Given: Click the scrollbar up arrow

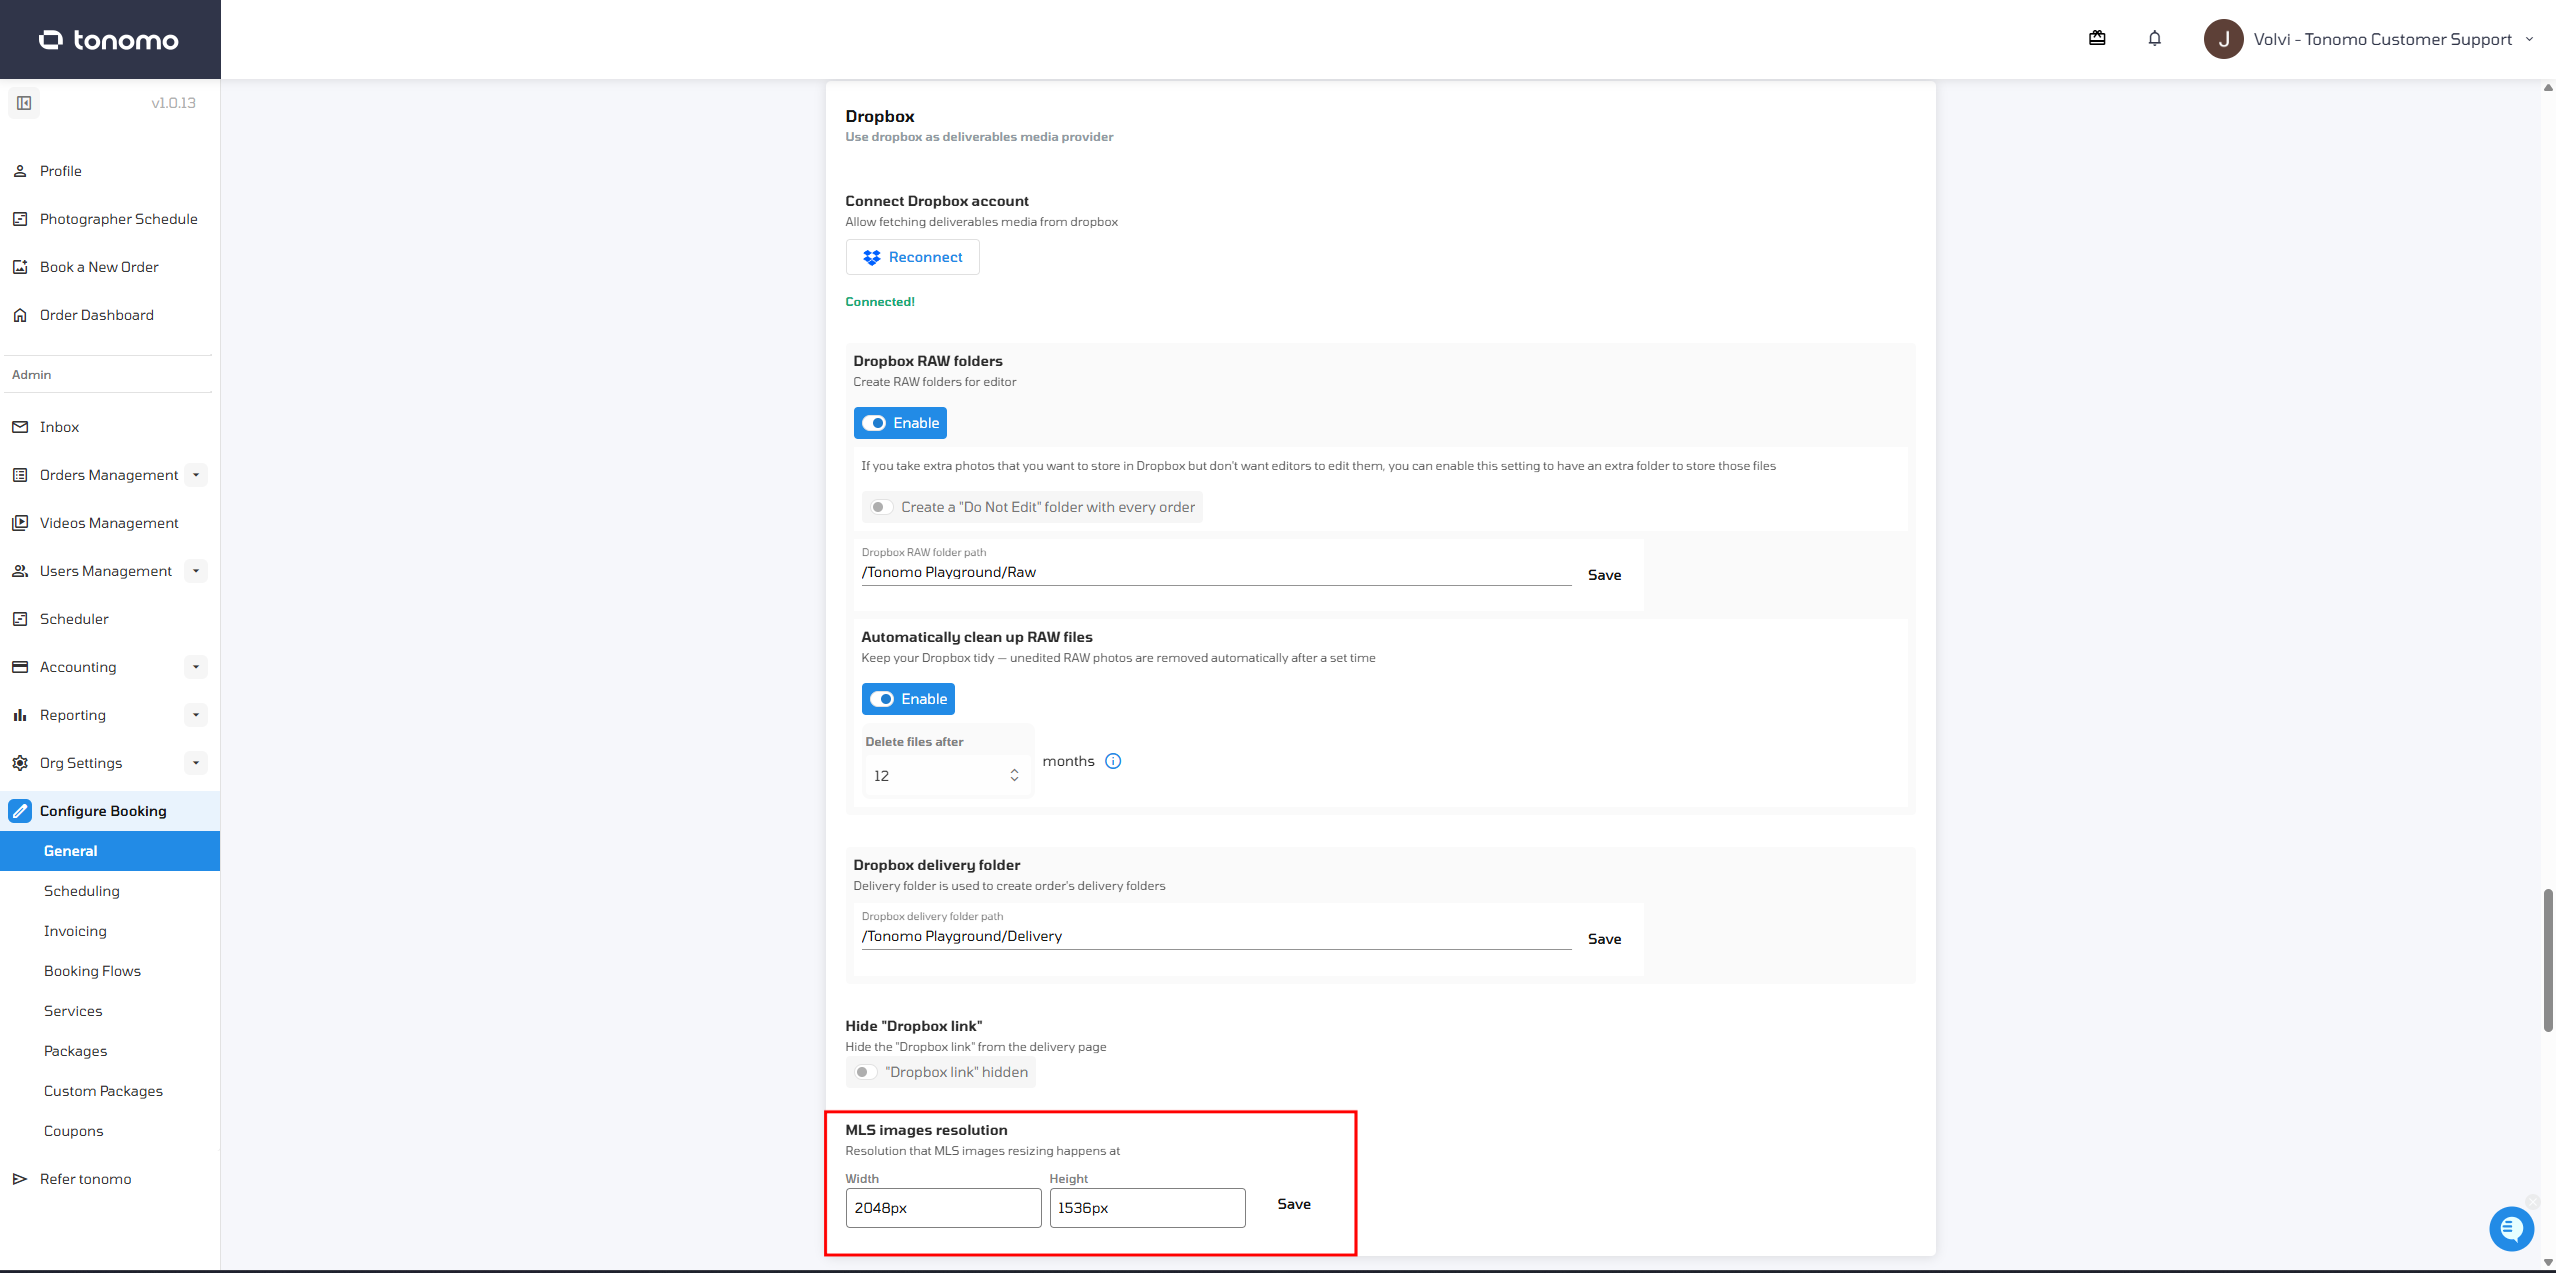Looking at the screenshot, I should [2547, 88].
